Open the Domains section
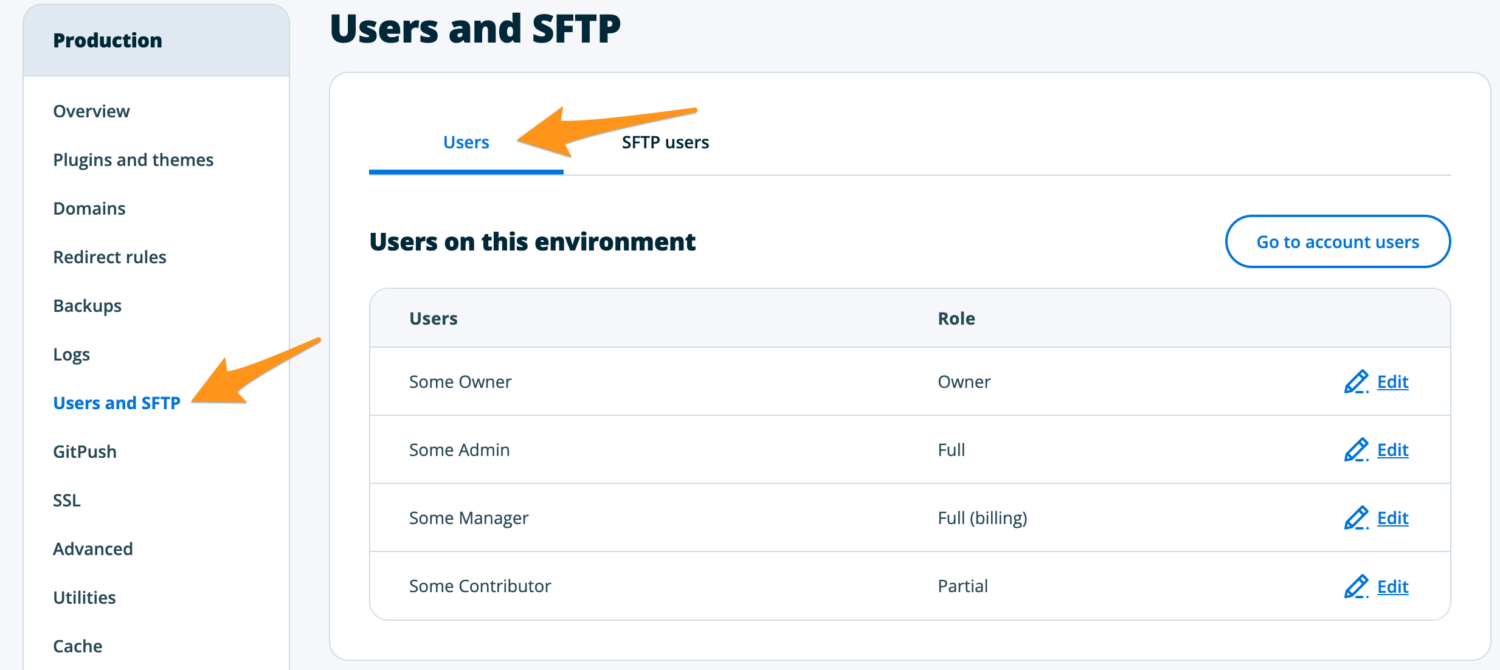 pyautogui.click(x=89, y=208)
